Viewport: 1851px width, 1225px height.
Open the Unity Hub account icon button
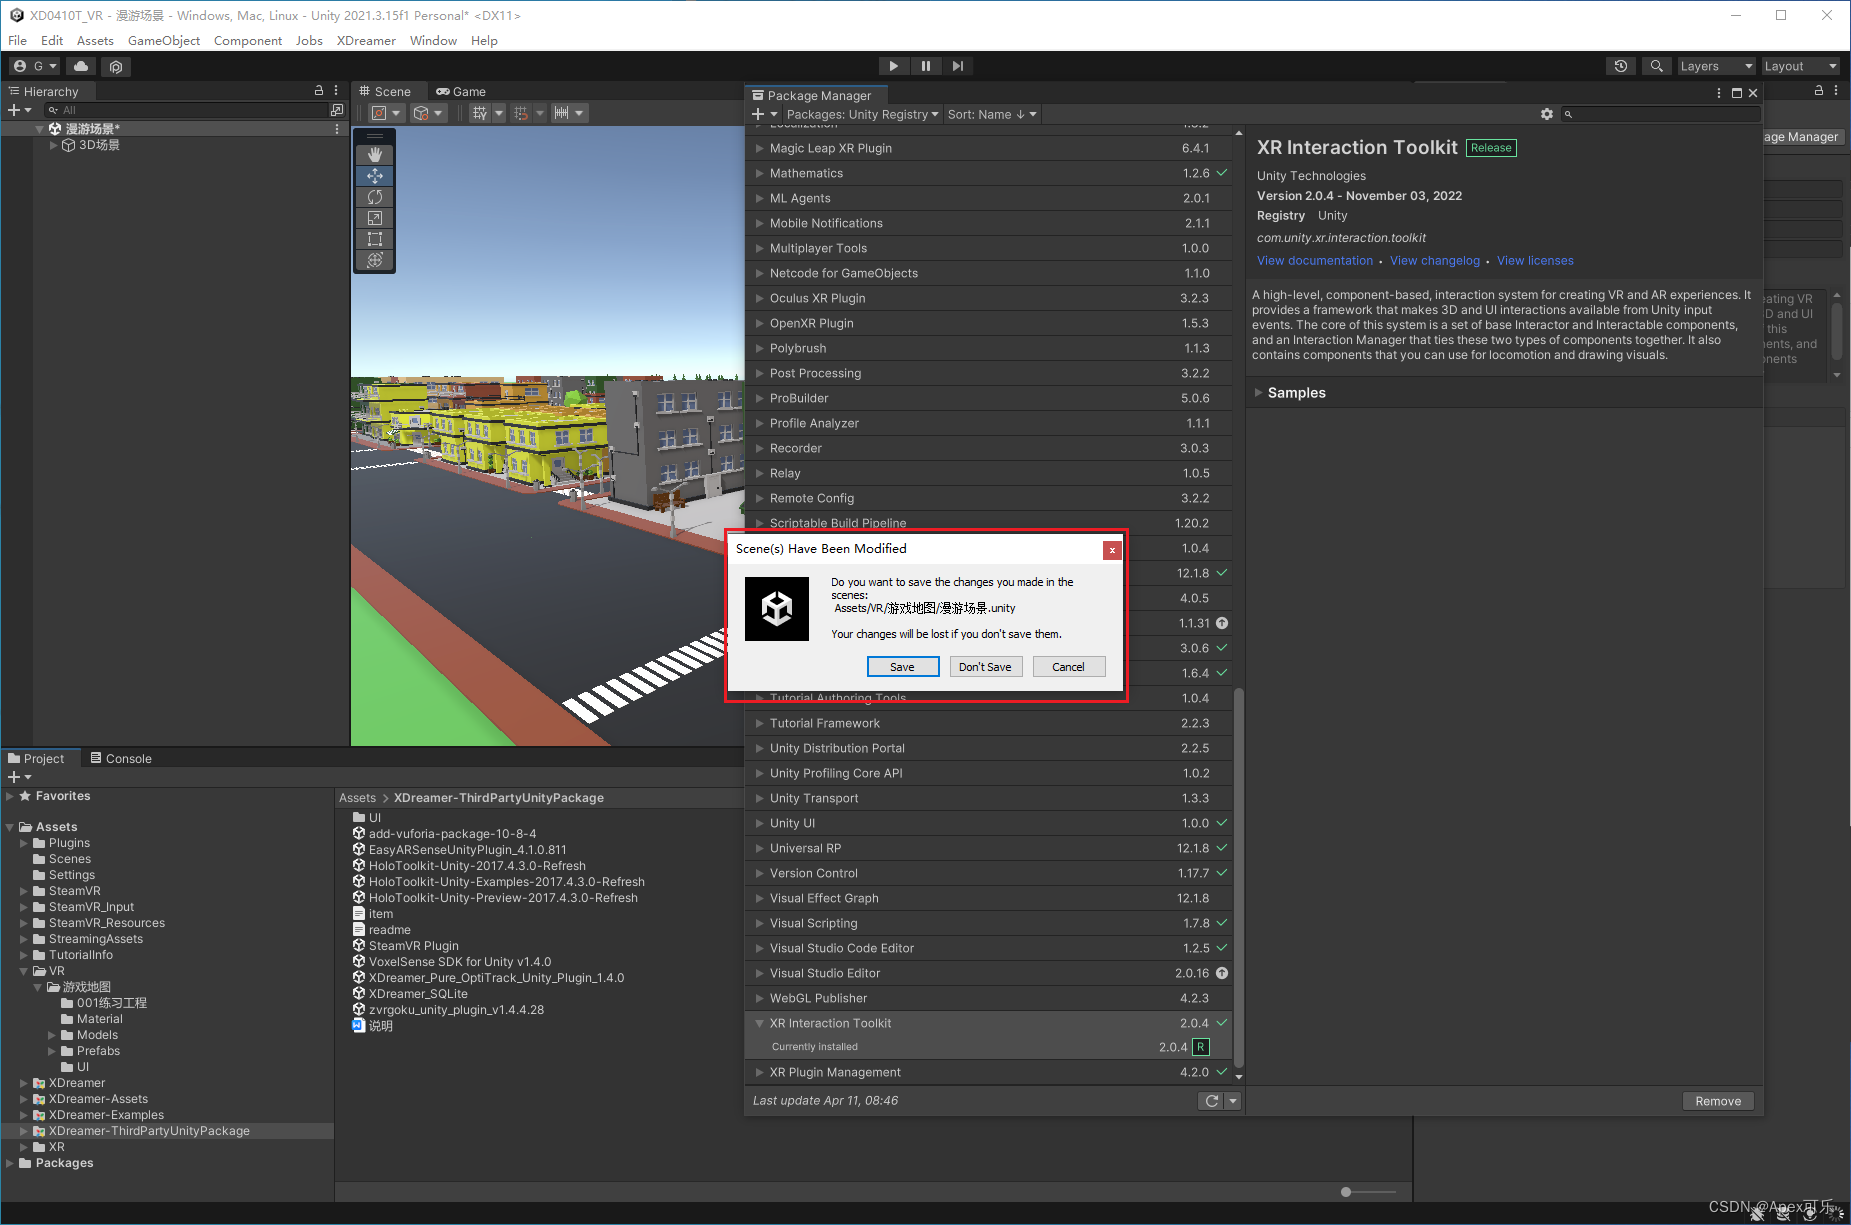point(35,66)
